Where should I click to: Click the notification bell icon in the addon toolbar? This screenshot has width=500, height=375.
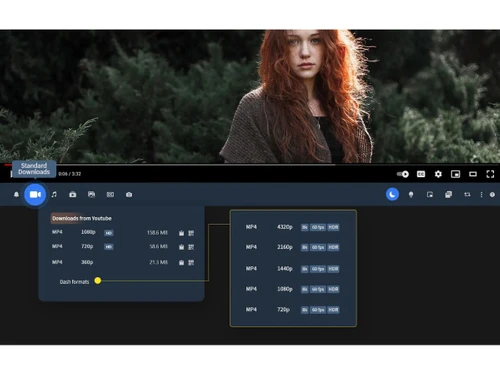(x=16, y=194)
